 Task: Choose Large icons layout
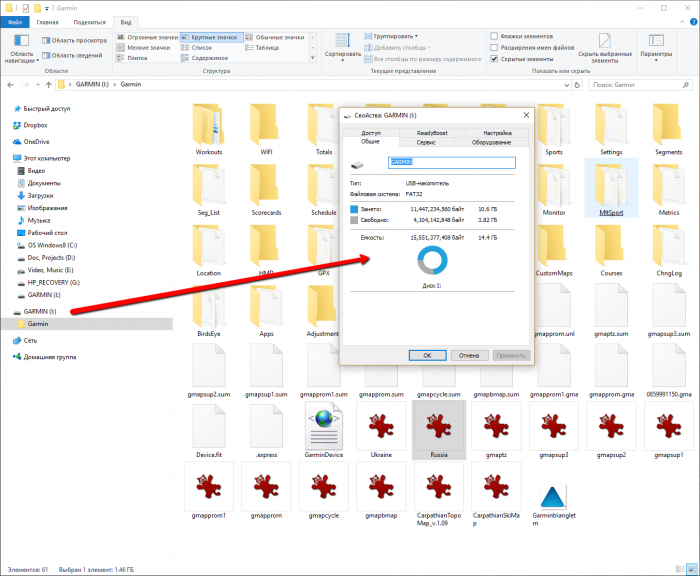[212, 37]
